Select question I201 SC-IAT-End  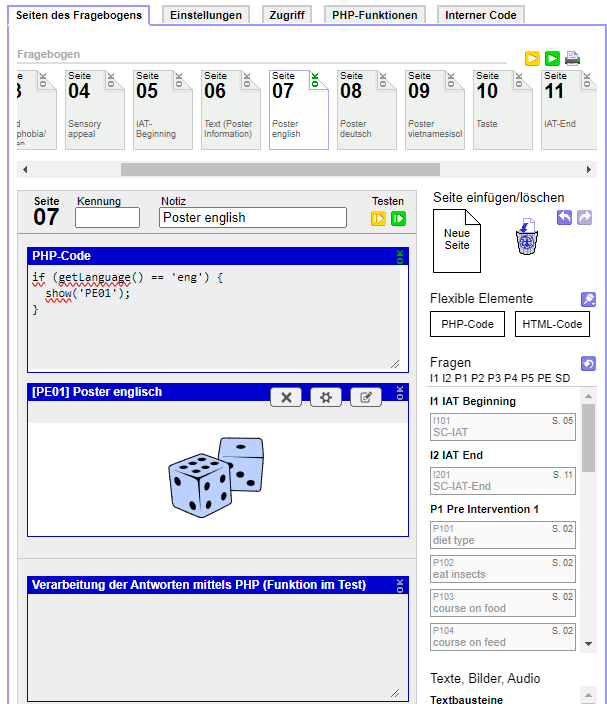(503, 481)
